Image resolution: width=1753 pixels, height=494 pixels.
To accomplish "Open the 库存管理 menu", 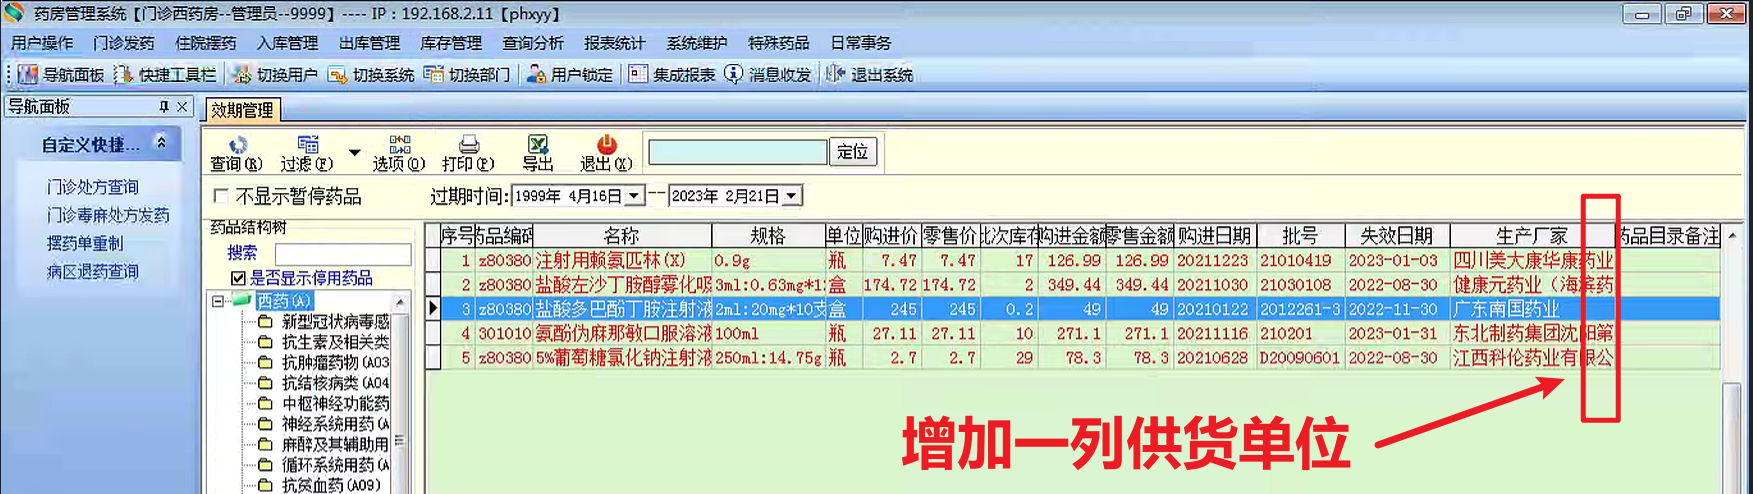I will tap(451, 43).
